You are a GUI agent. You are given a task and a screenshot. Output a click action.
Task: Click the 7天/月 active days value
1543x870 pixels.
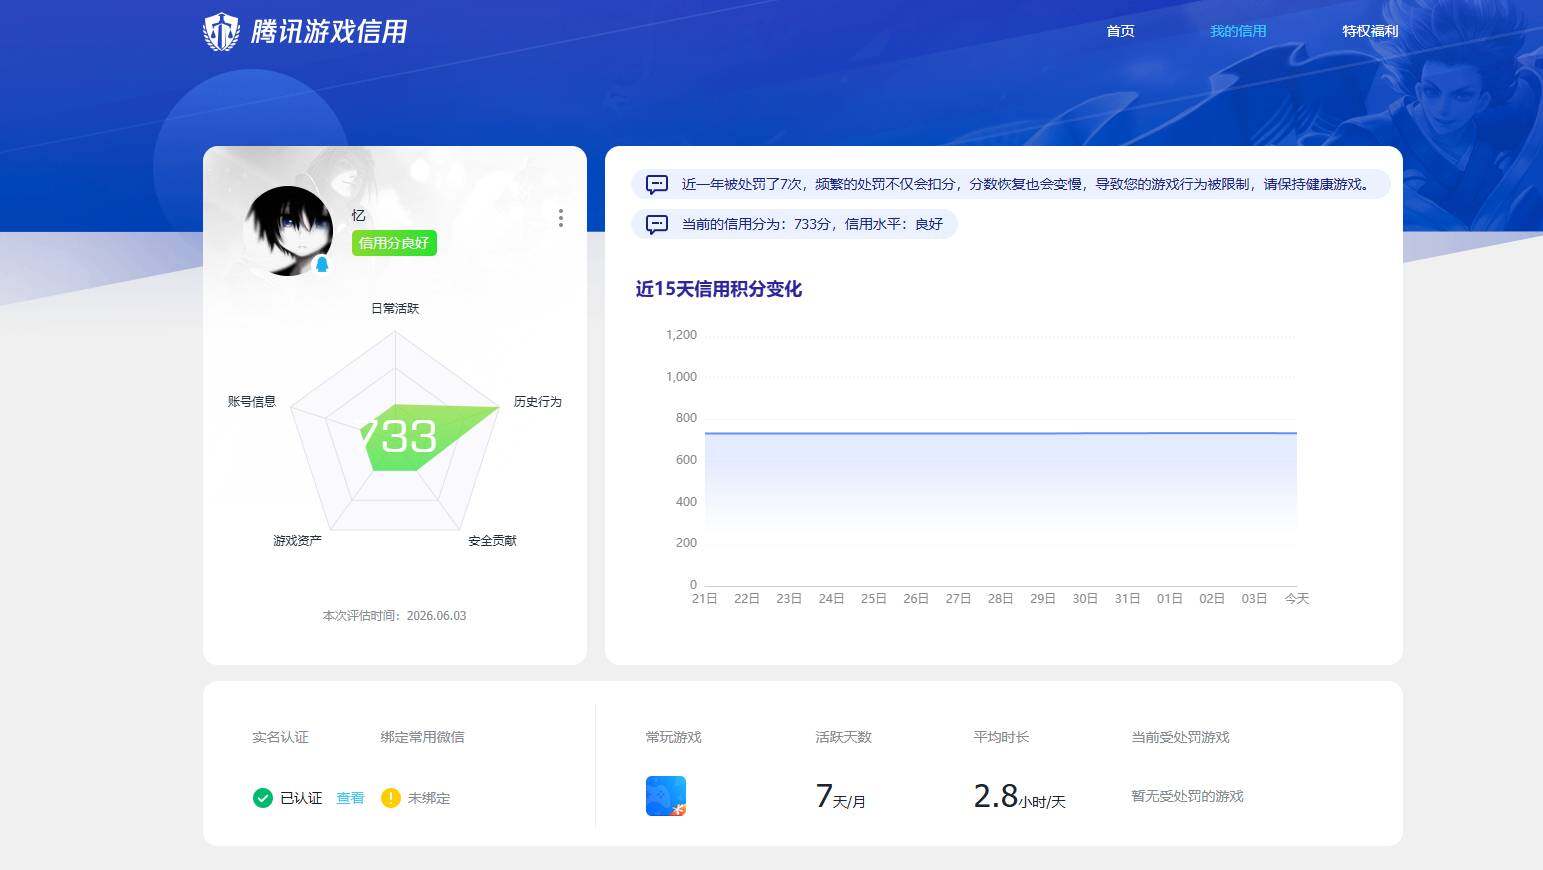point(841,796)
